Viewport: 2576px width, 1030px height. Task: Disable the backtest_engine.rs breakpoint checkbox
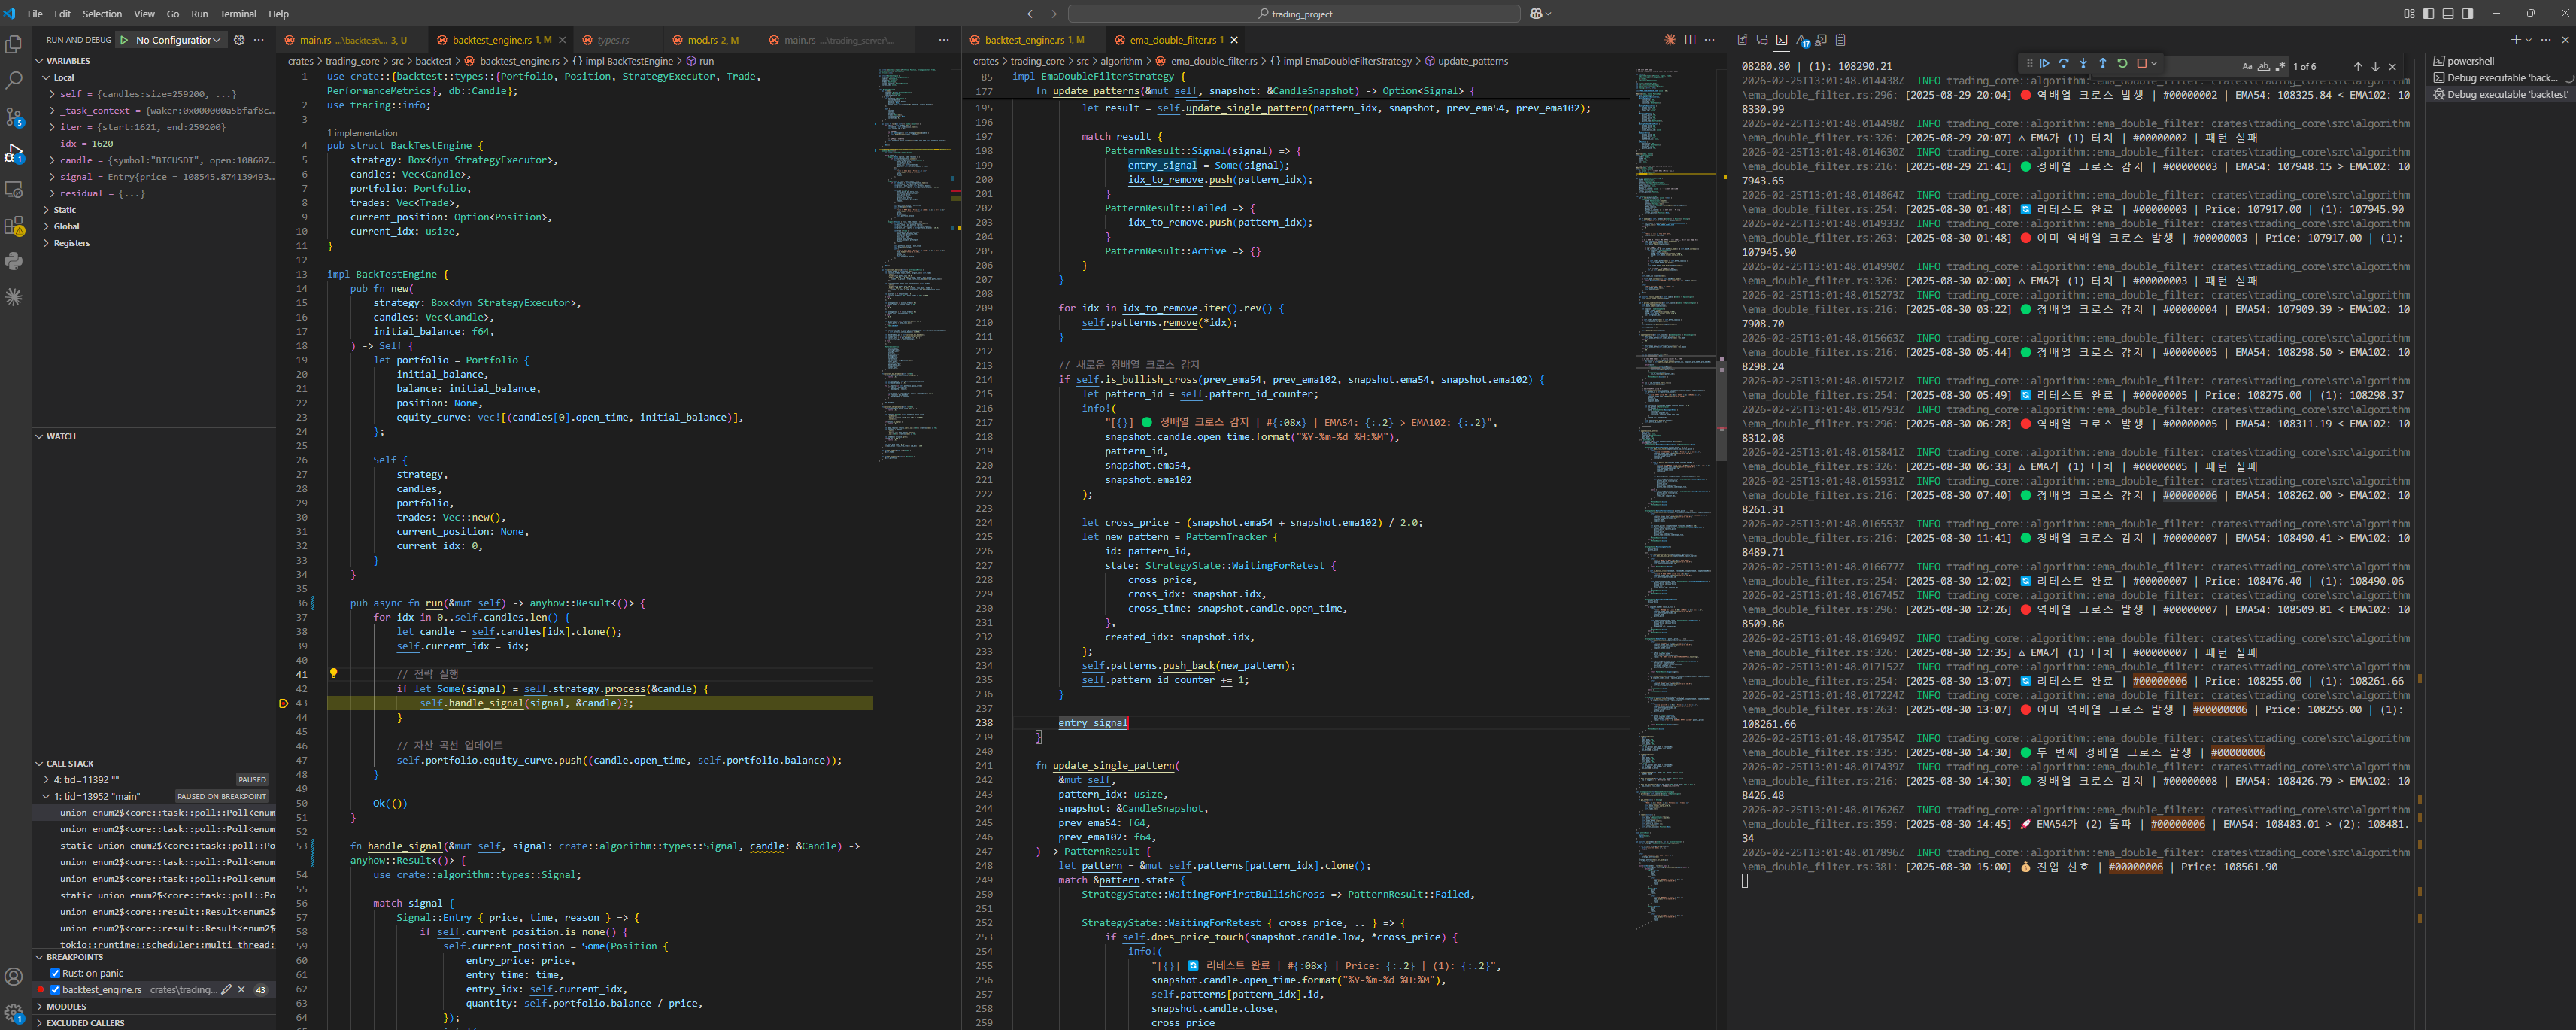click(x=55, y=990)
